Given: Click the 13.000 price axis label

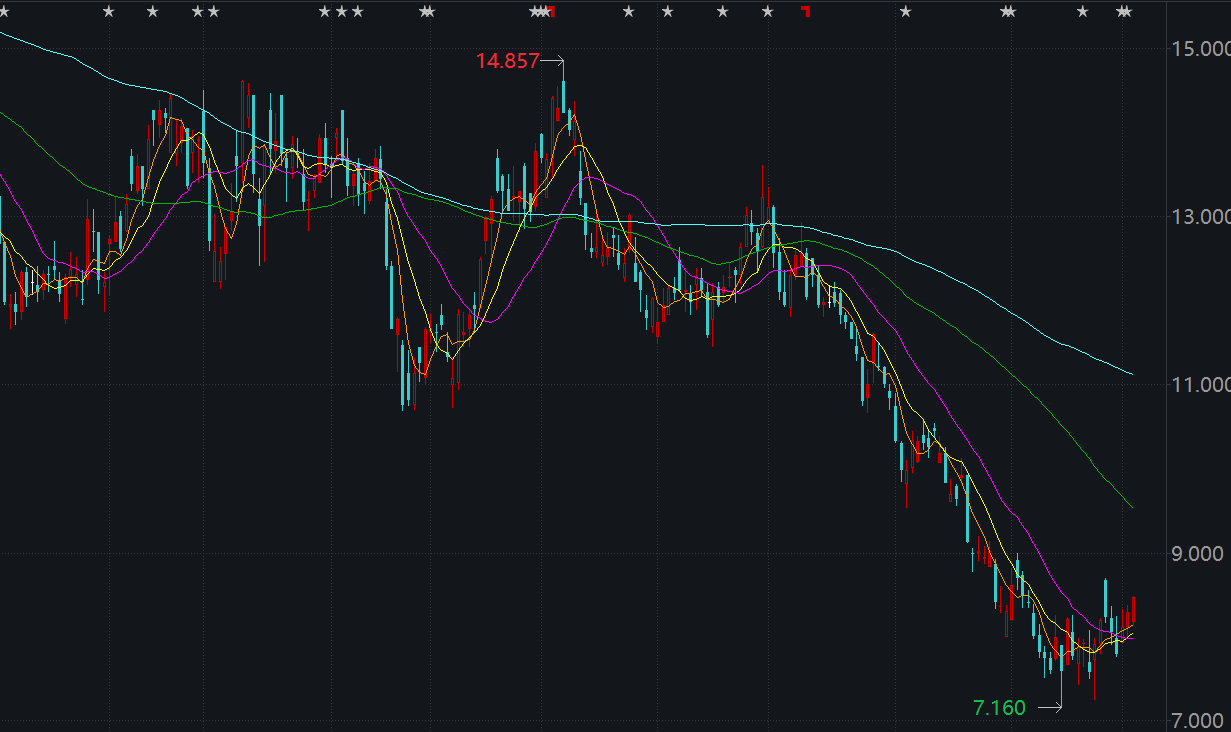Looking at the screenshot, I should pos(1199,217).
